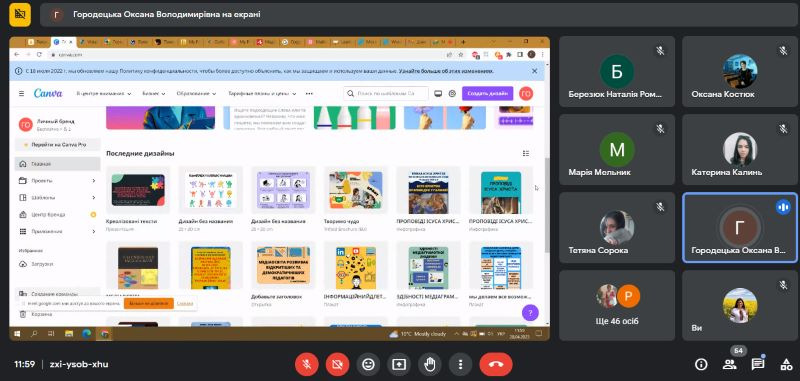Expand the Приложения chevron arrow
Image resolution: width=800 pixels, height=381 pixels.
94,231
